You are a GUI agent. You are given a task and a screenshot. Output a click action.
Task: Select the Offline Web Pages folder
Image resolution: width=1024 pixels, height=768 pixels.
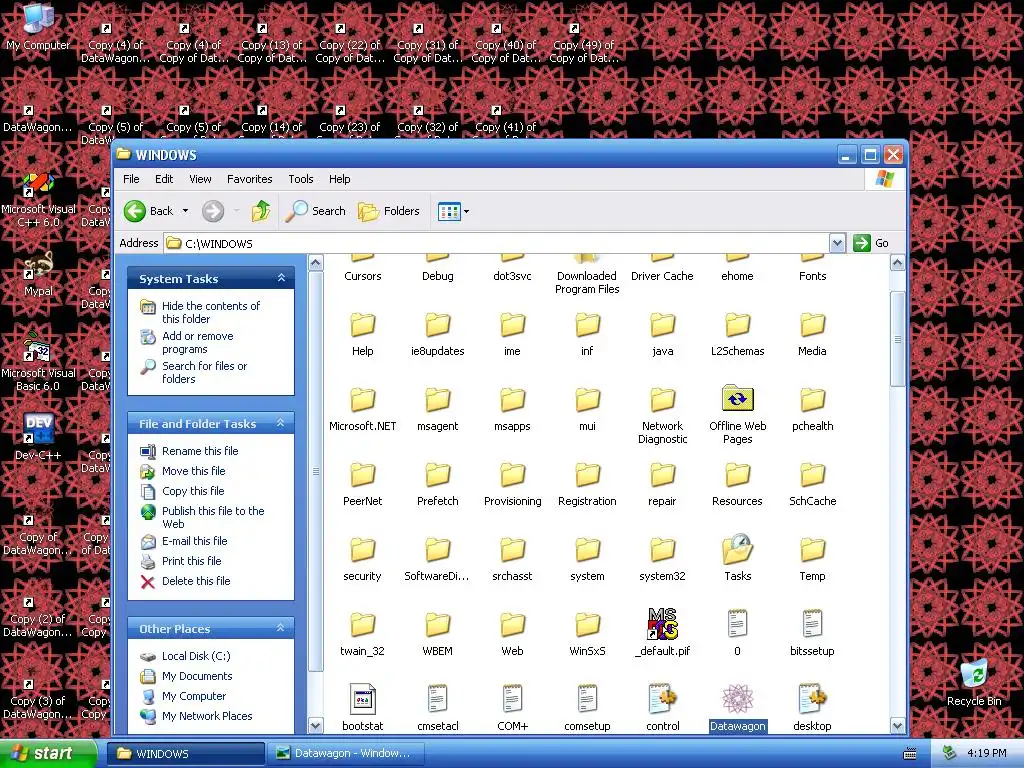pyautogui.click(x=737, y=398)
